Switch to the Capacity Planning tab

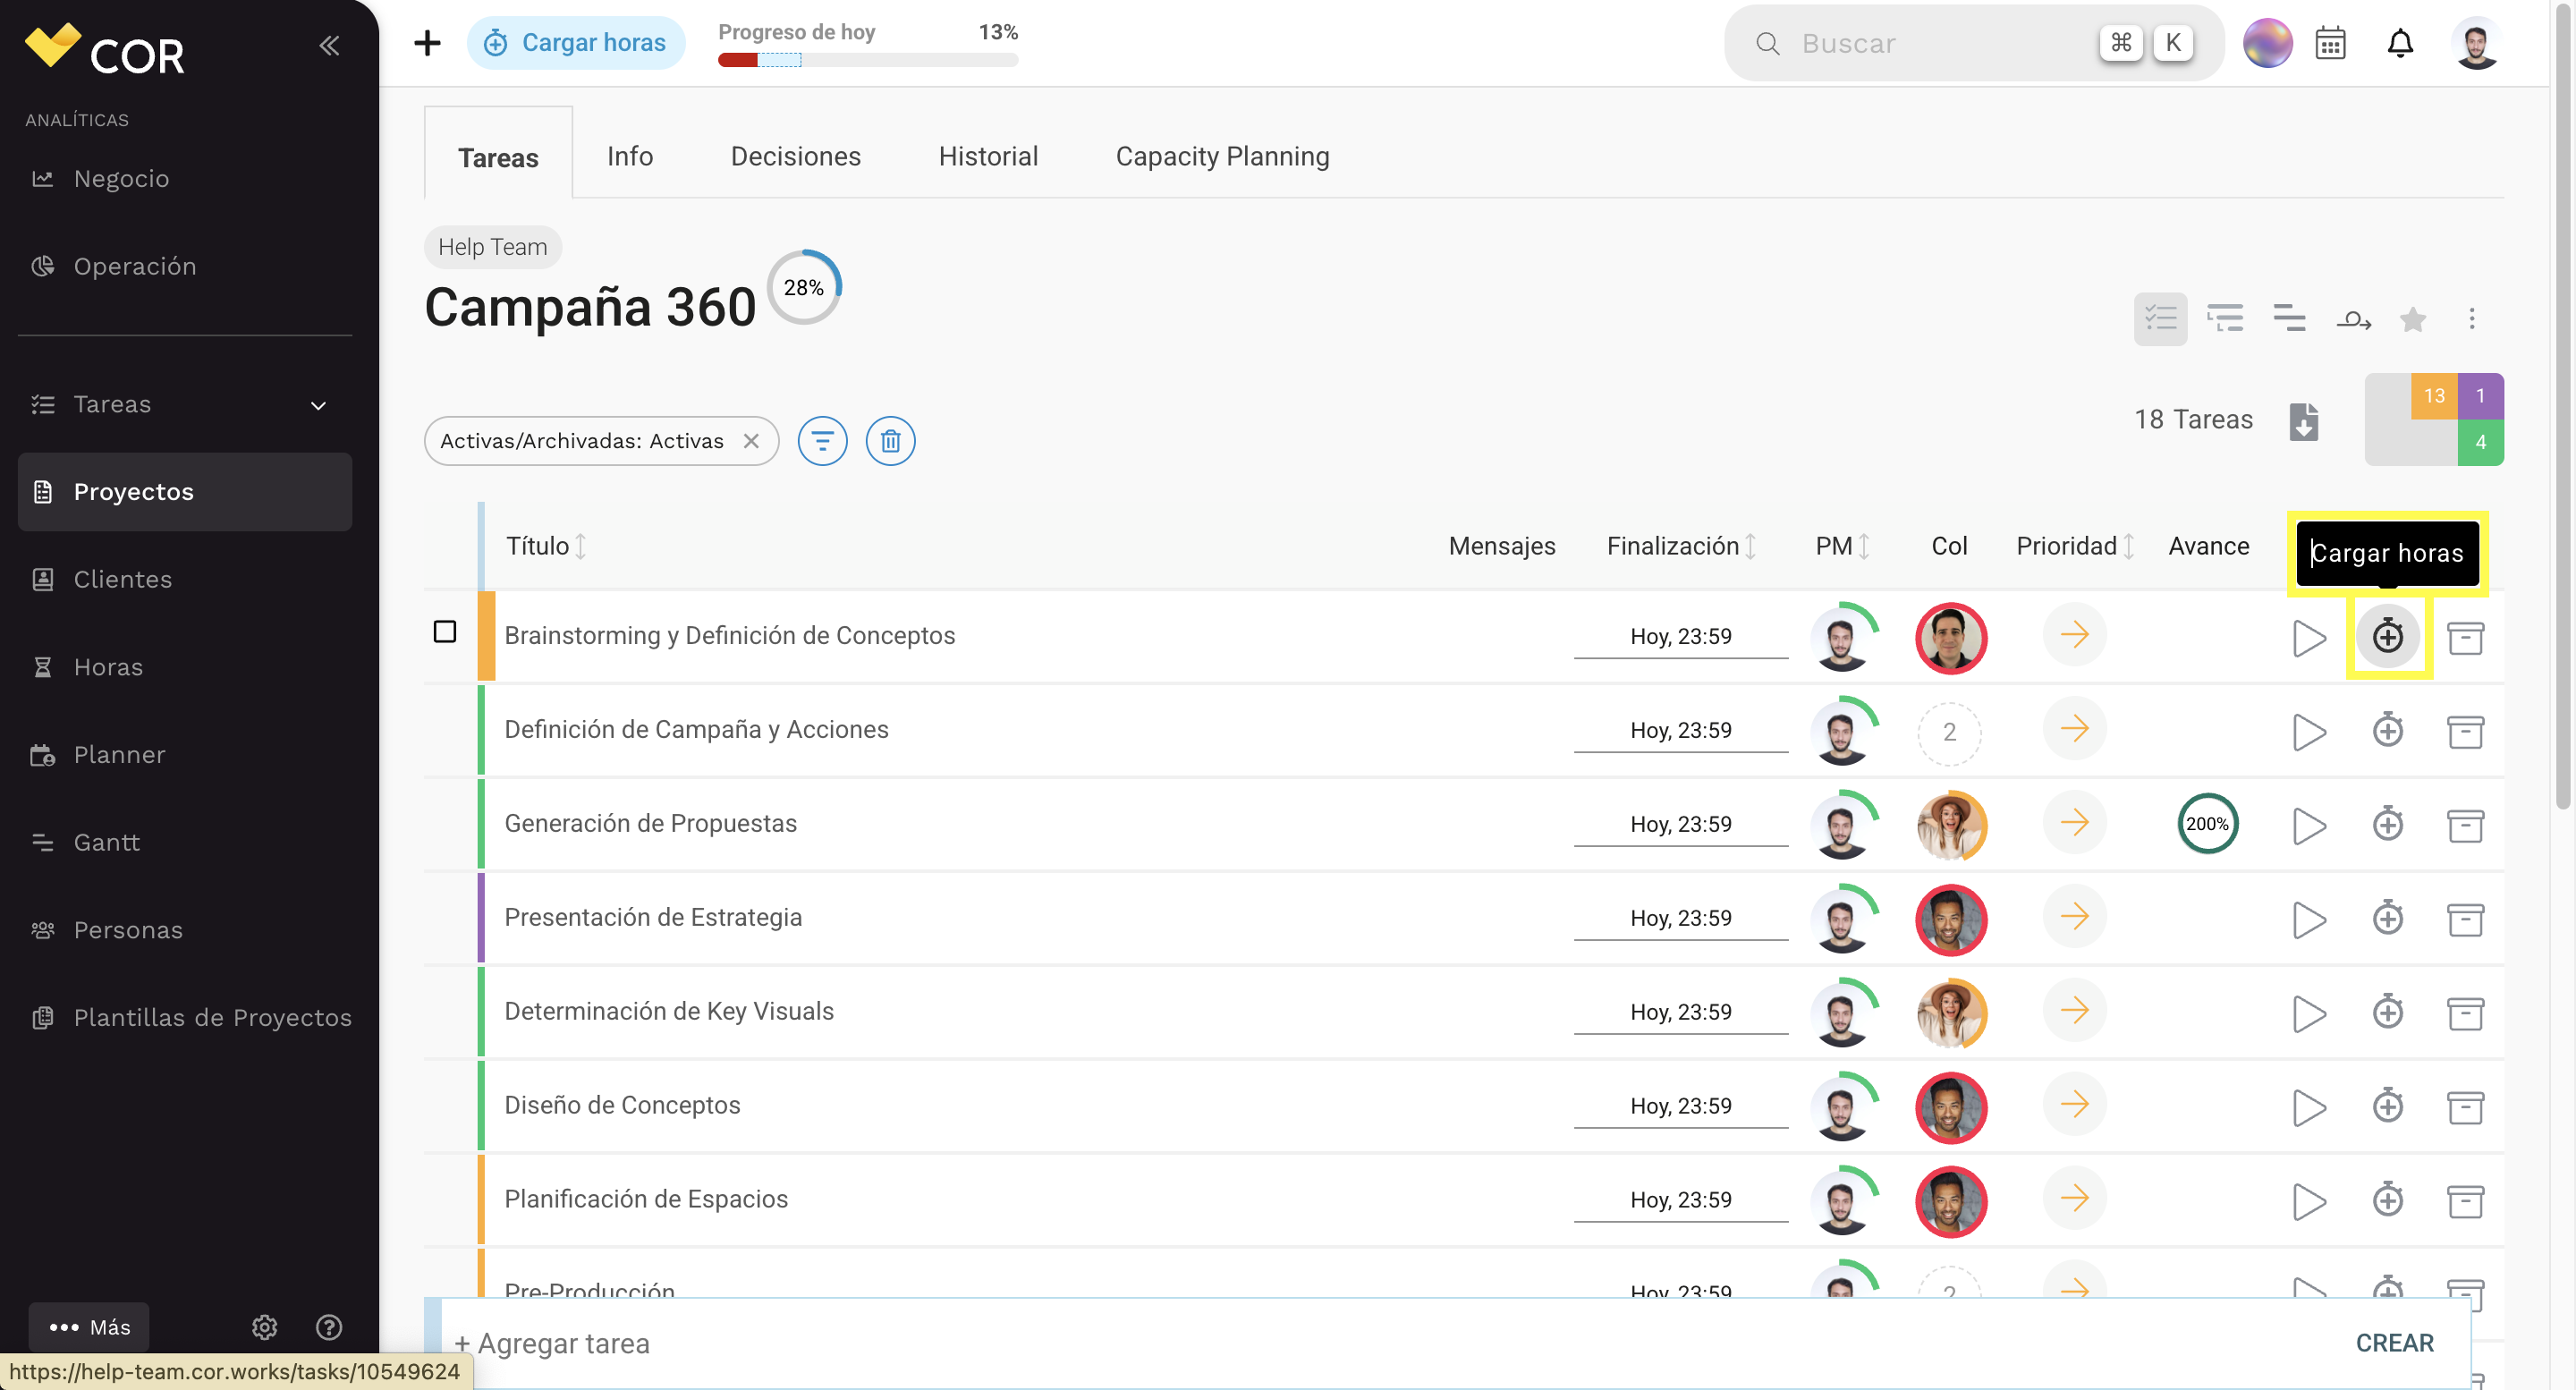(x=1222, y=156)
